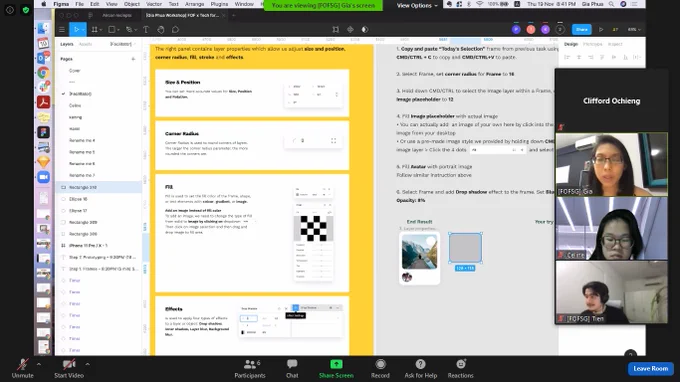Open the Pen tool dropdown arrow

(135, 30)
